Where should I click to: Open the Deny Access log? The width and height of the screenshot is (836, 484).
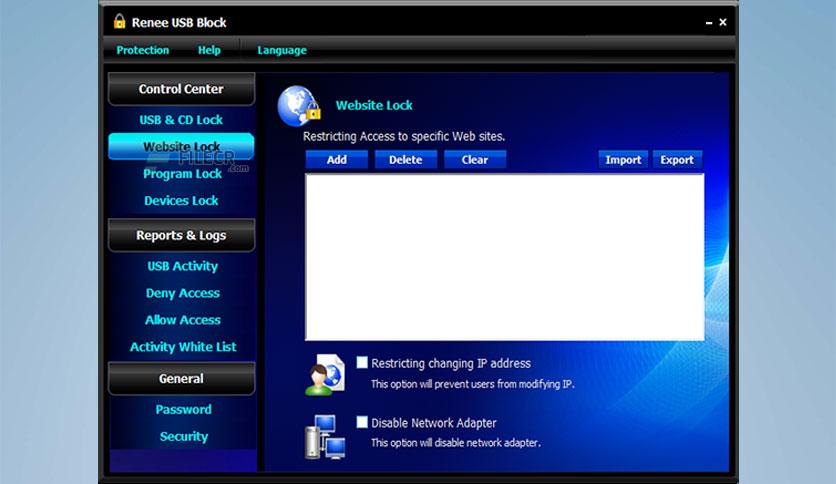tap(183, 293)
